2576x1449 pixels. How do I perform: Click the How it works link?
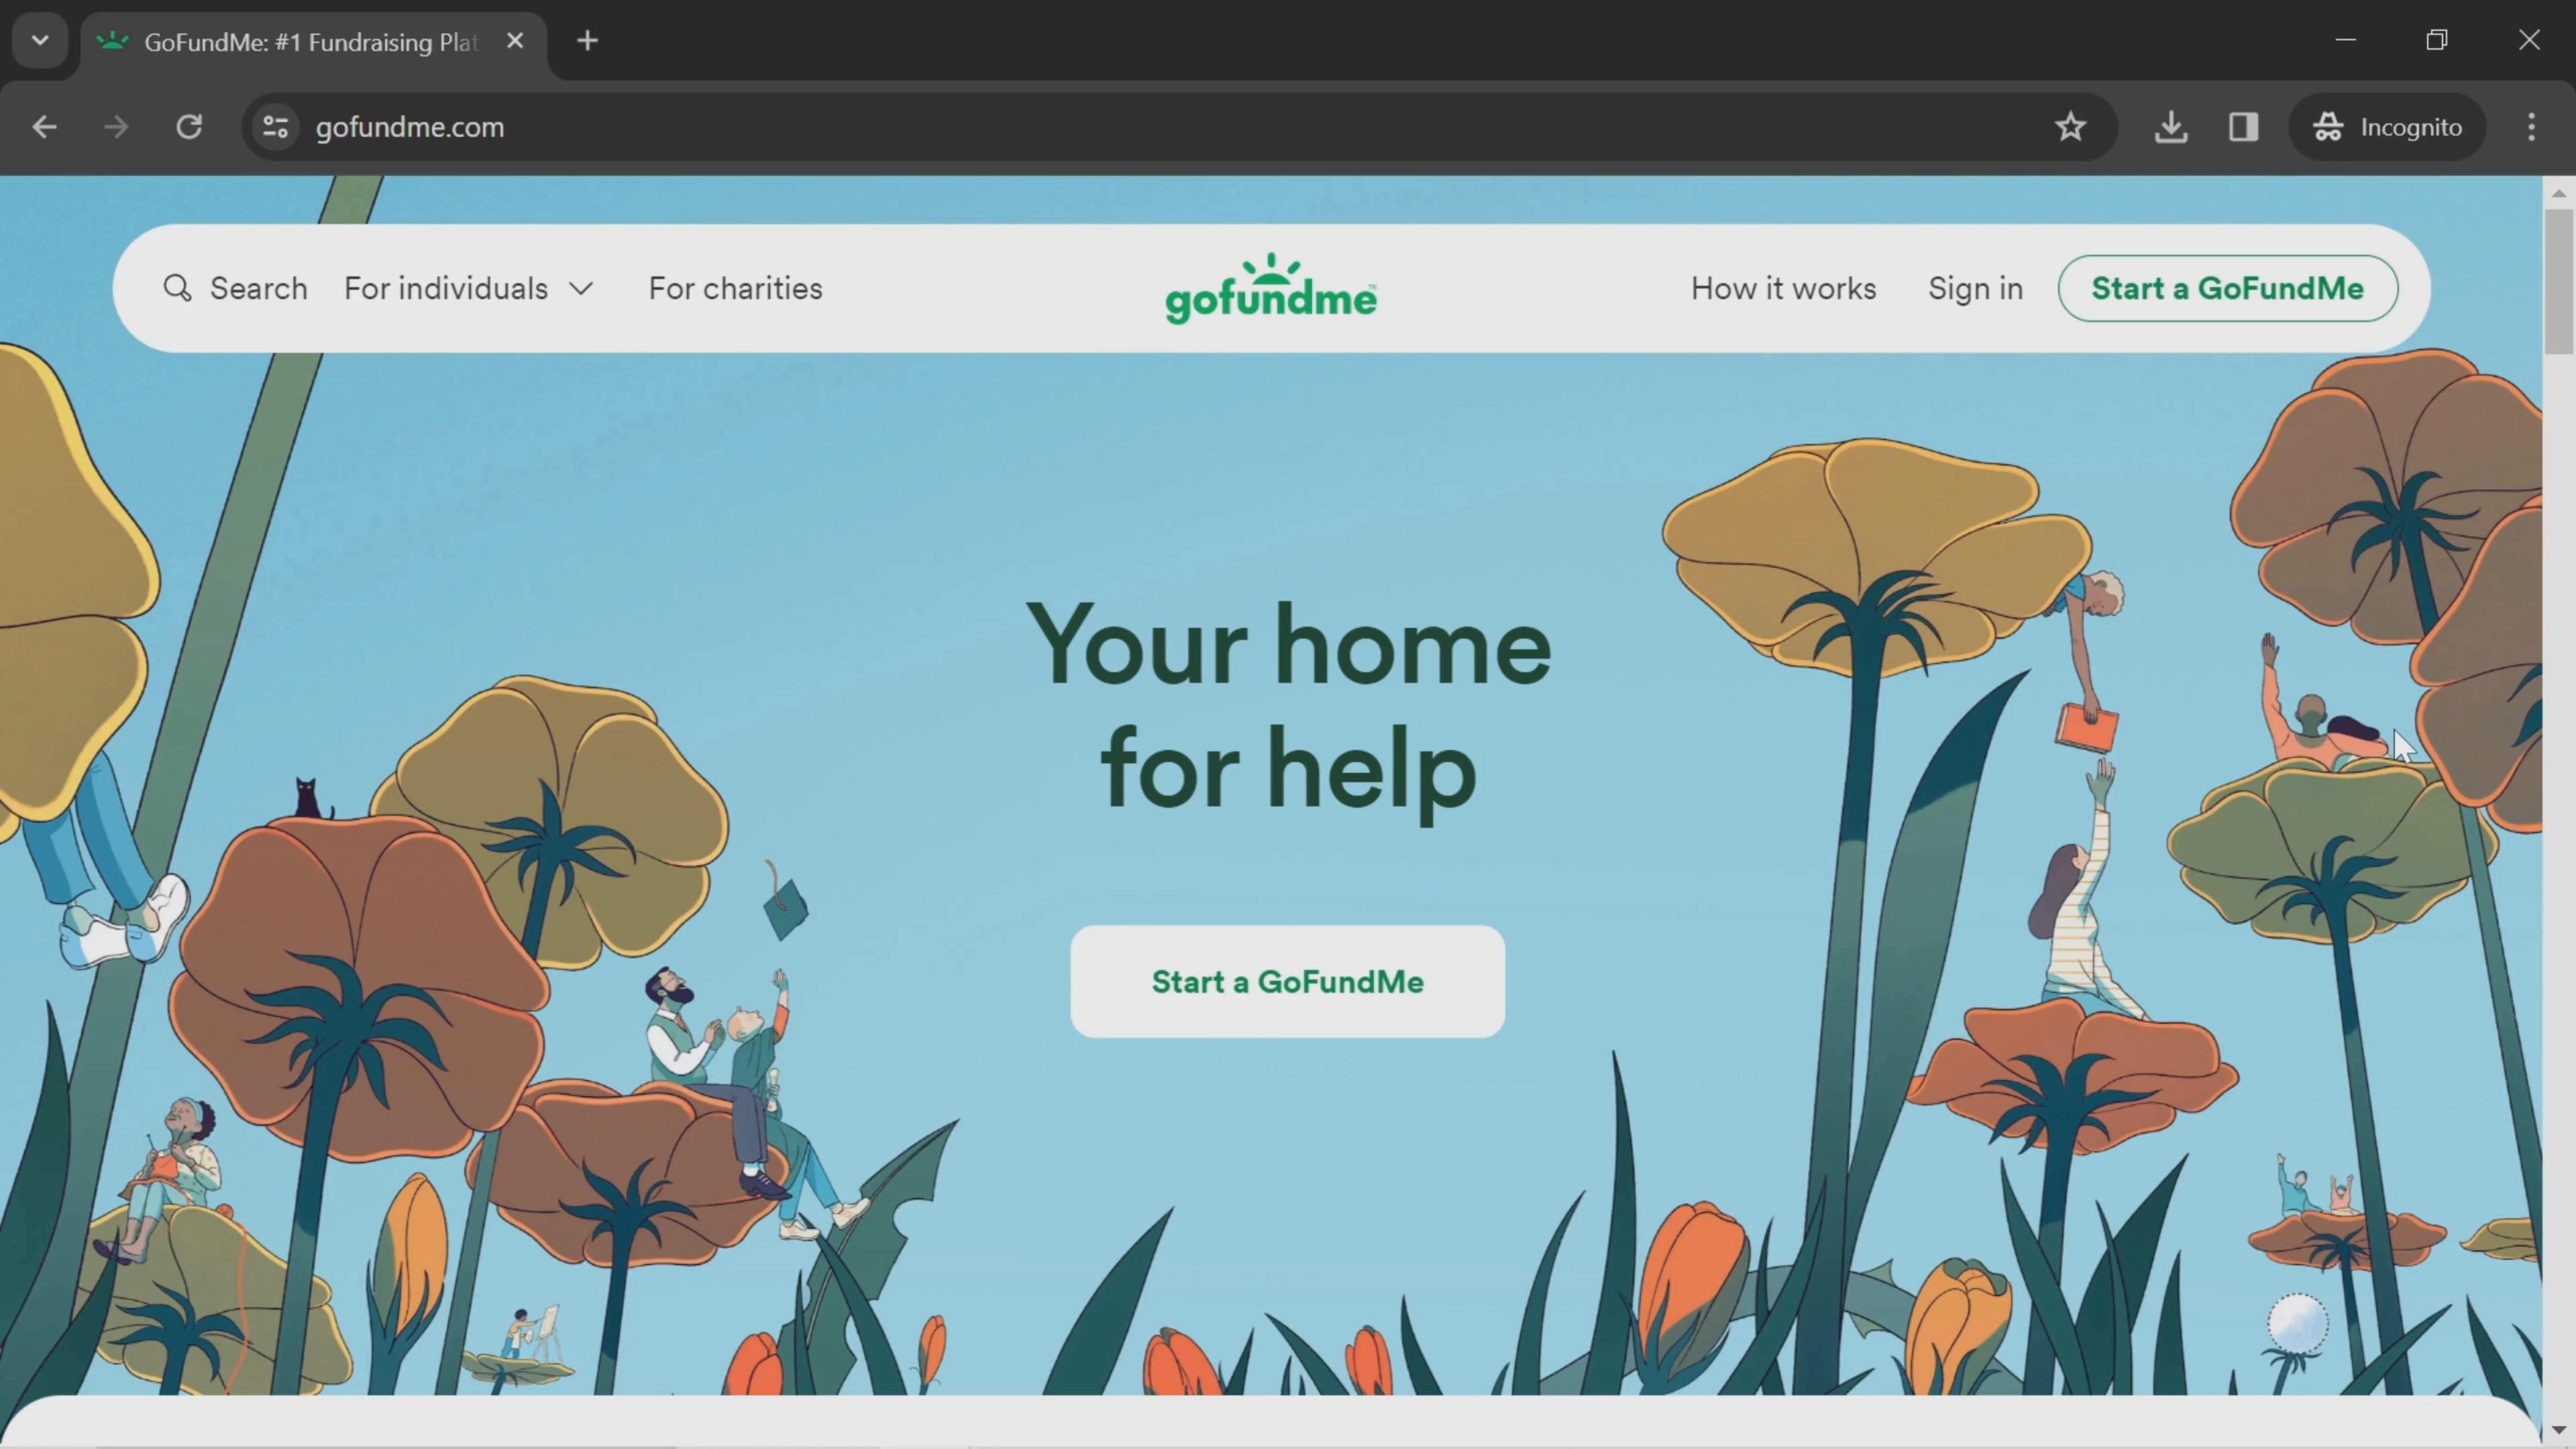point(1783,288)
